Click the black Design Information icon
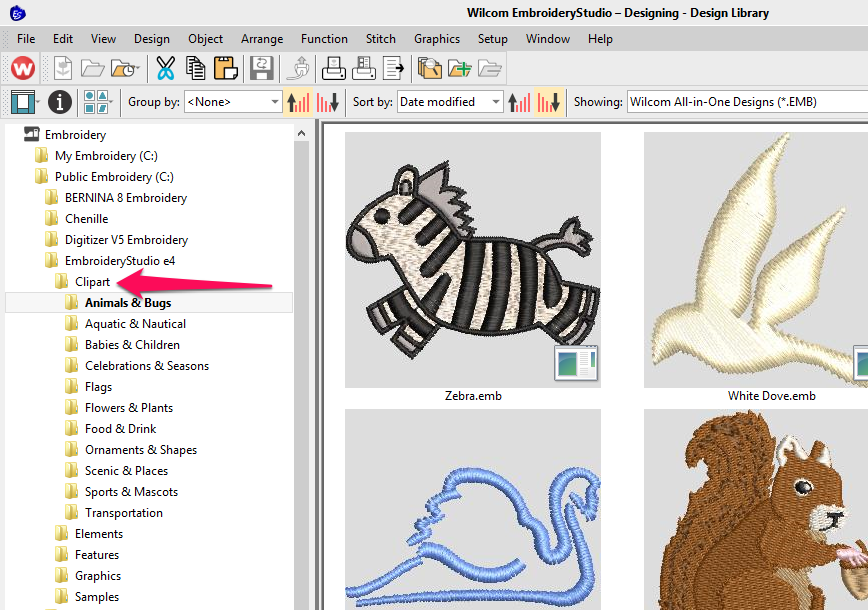The height and width of the screenshot is (610, 868). (x=60, y=102)
